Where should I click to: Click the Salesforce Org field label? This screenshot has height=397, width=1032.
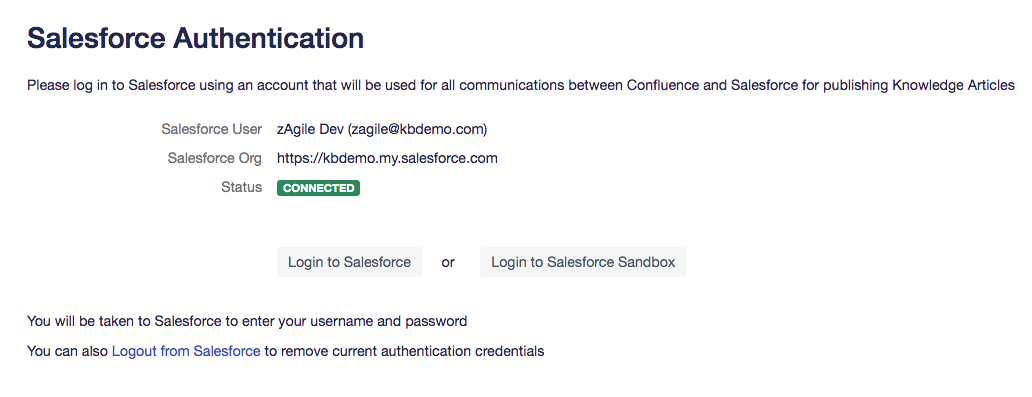point(215,158)
